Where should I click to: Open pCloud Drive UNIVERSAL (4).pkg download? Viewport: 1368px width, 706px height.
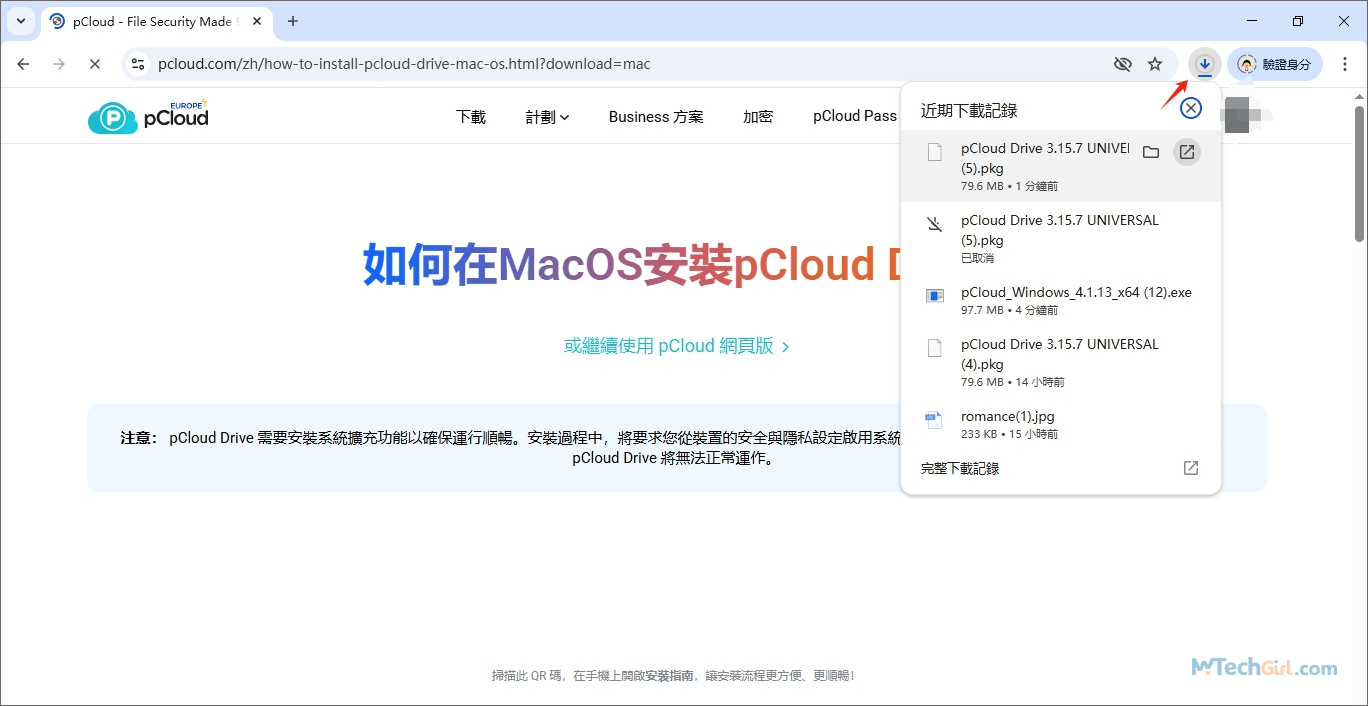[x=1061, y=362]
